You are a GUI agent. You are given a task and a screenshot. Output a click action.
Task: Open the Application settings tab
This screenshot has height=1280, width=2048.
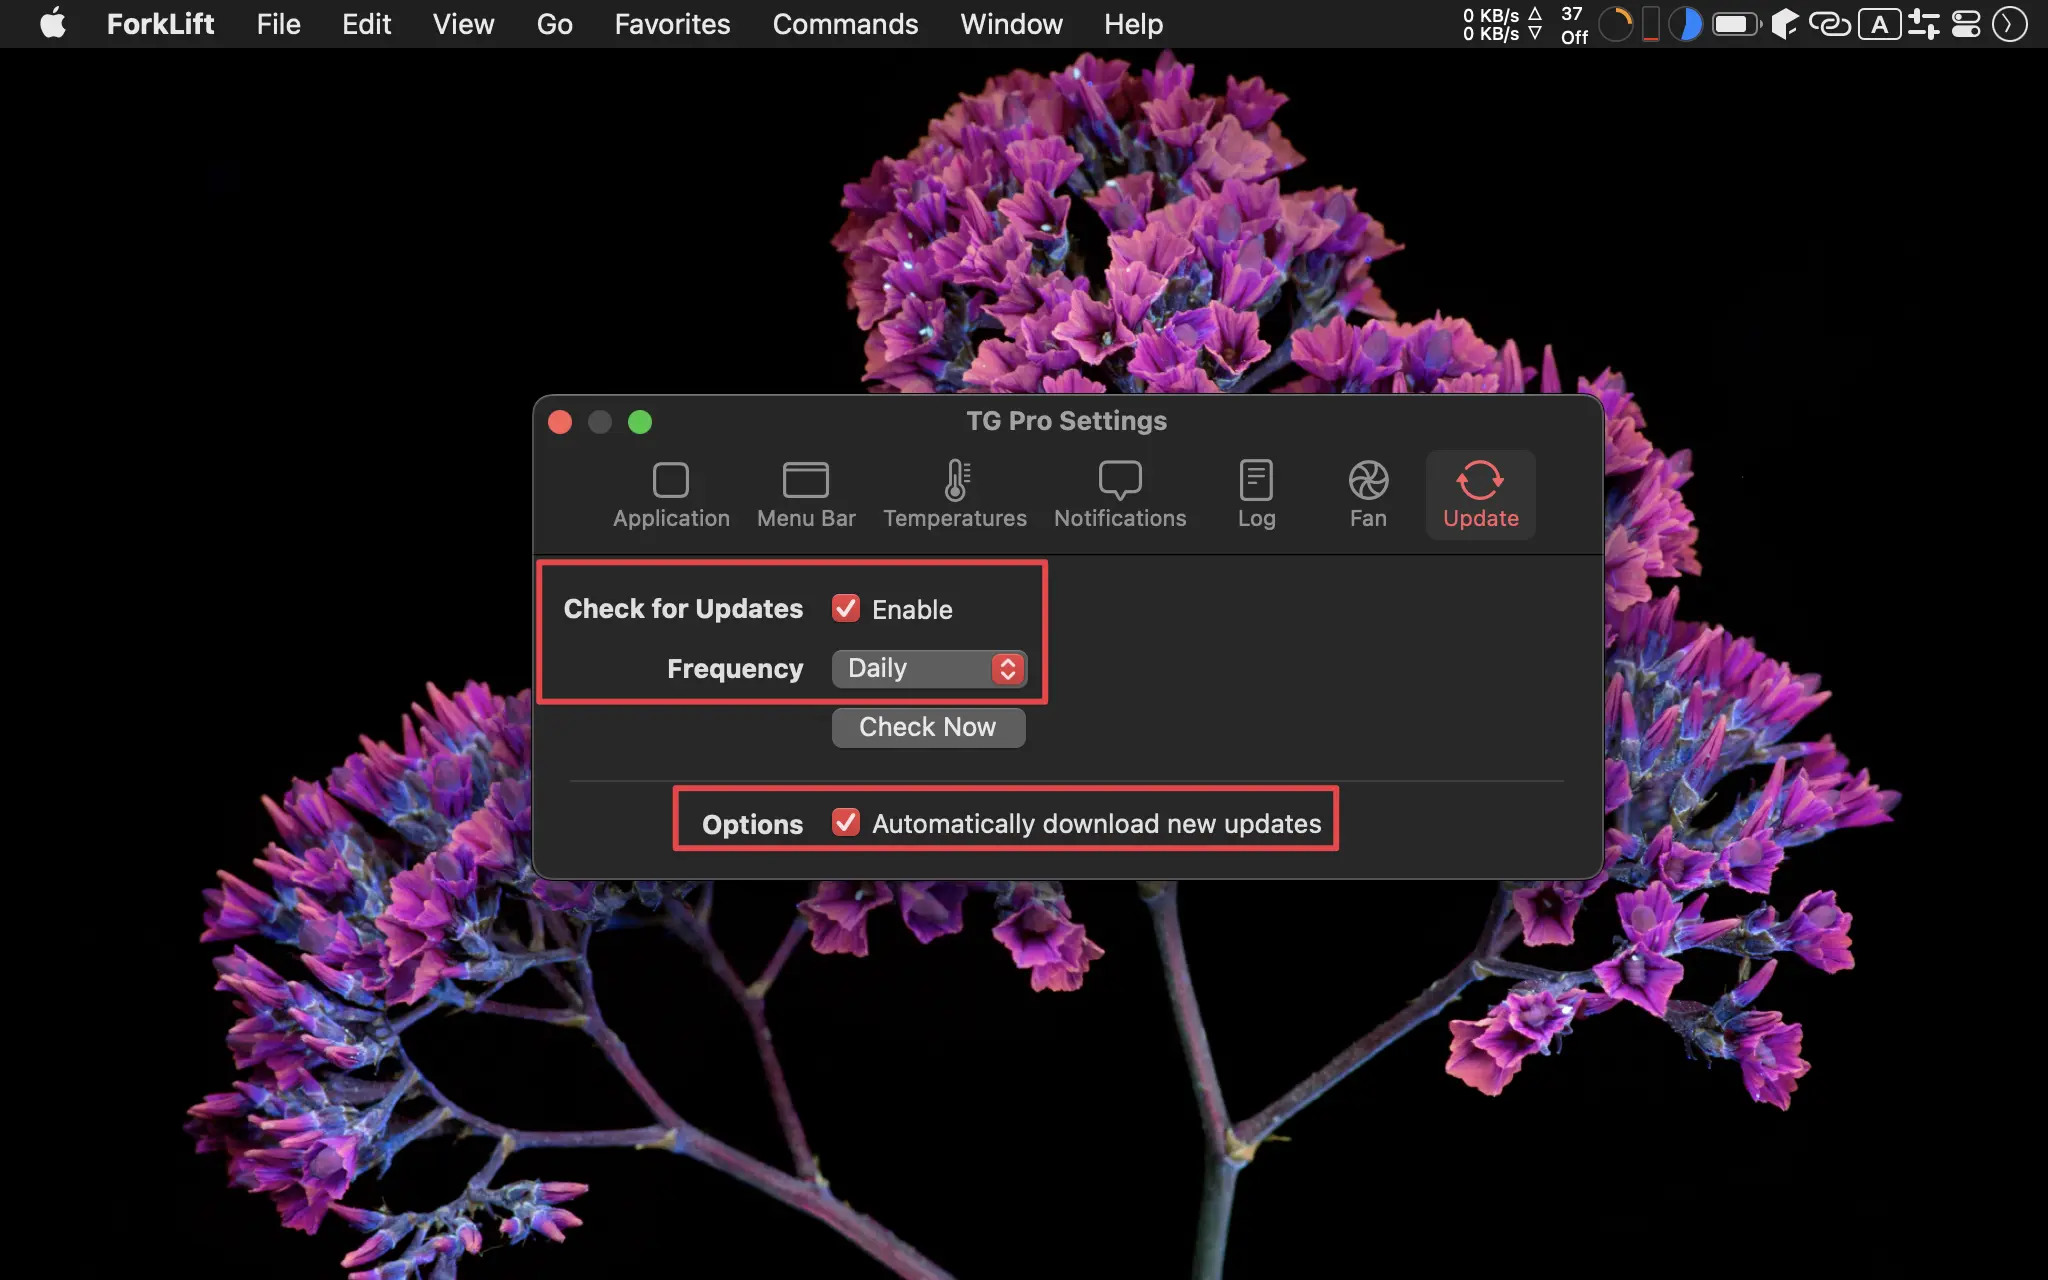point(671,495)
